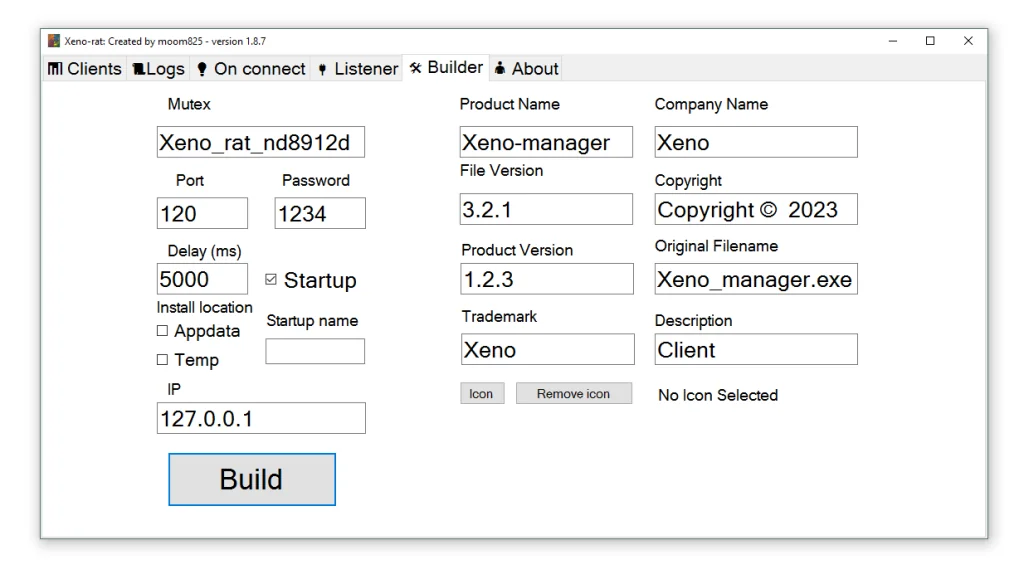Go to the On connect tab
The height and width of the screenshot is (584, 1024).
pyautogui.click(x=250, y=69)
